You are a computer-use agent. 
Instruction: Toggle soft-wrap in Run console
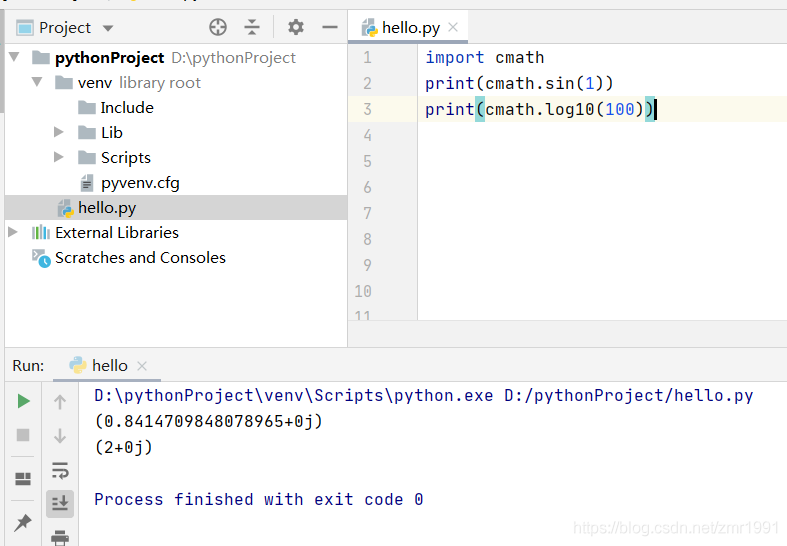coord(60,471)
